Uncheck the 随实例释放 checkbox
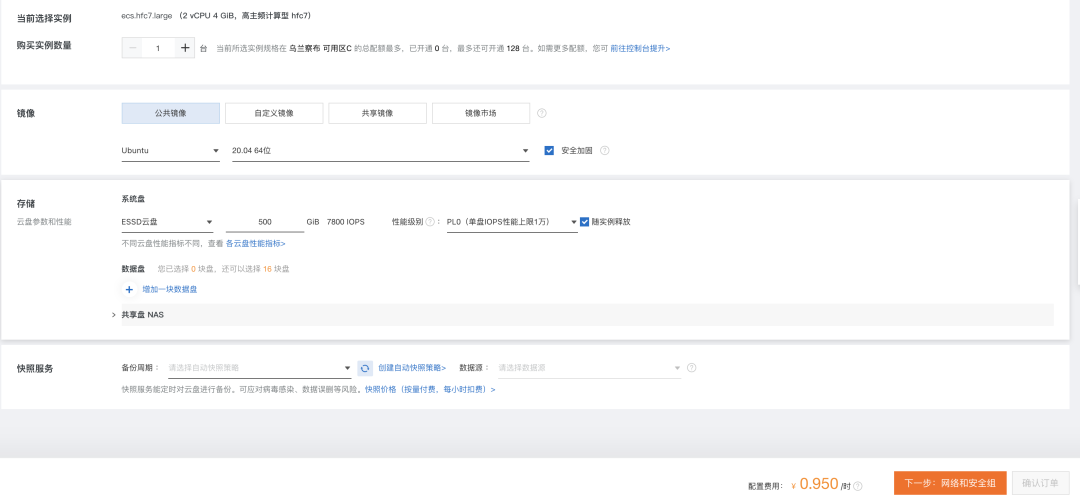Image resolution: width=1080 pixels, height=502 pixels. [x=585, y=222]
